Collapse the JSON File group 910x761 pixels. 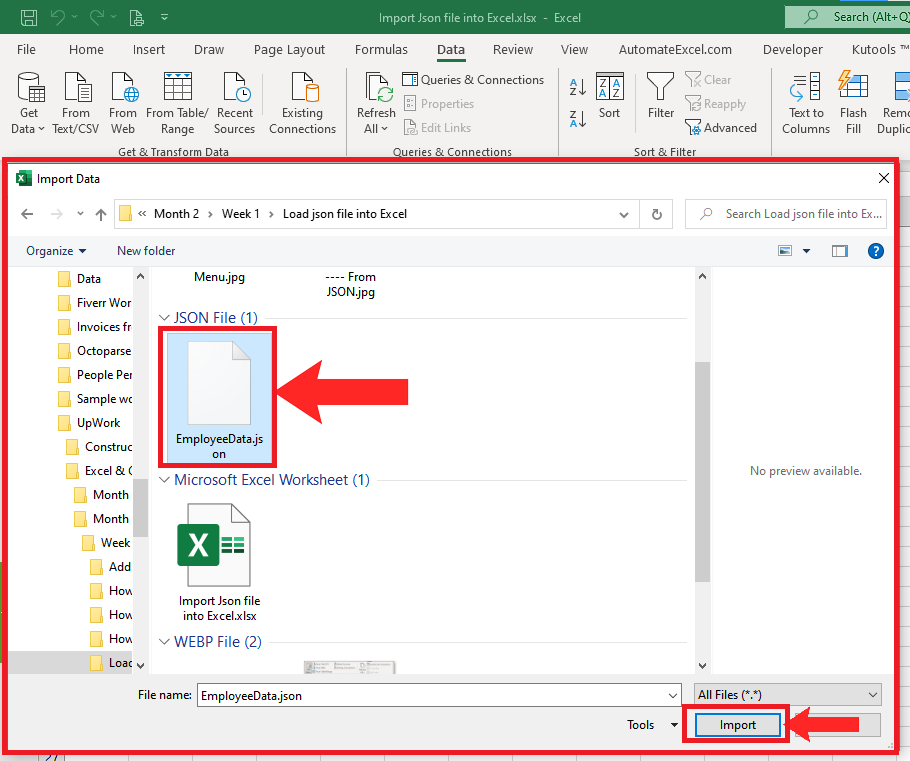point(164,318)
